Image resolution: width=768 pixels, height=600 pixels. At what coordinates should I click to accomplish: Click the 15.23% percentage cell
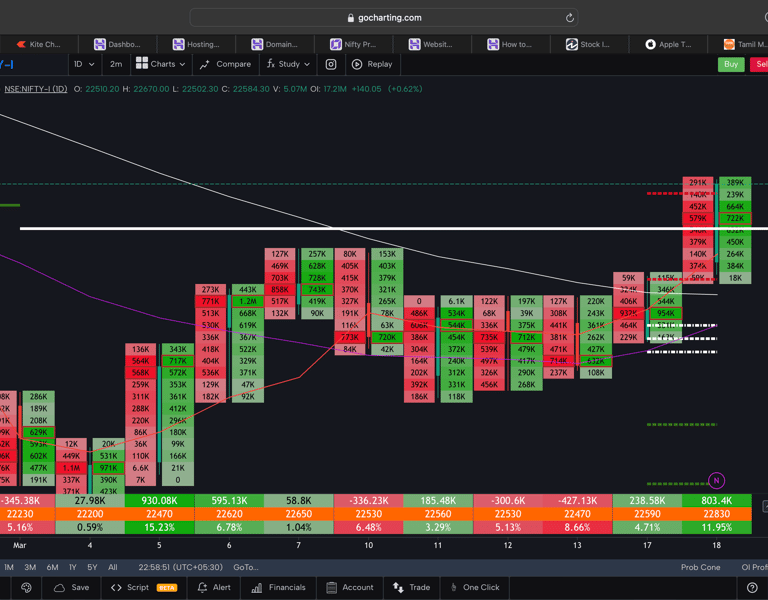[x=160, y=528]
